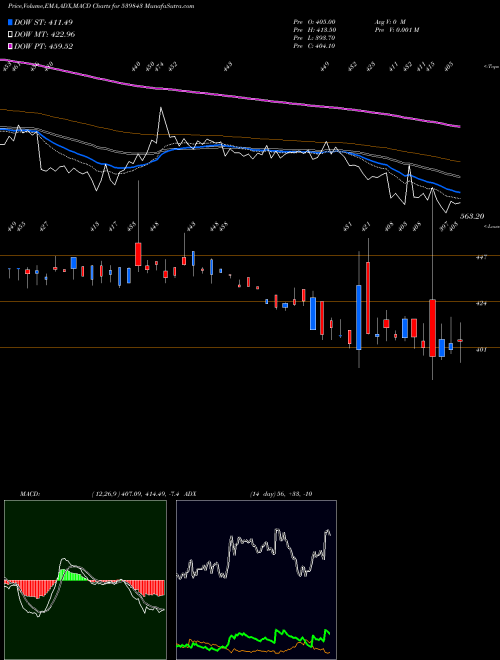Click the magenta long-term average line
Viewport: 500px width, 660px height.
tap(230, 96)
